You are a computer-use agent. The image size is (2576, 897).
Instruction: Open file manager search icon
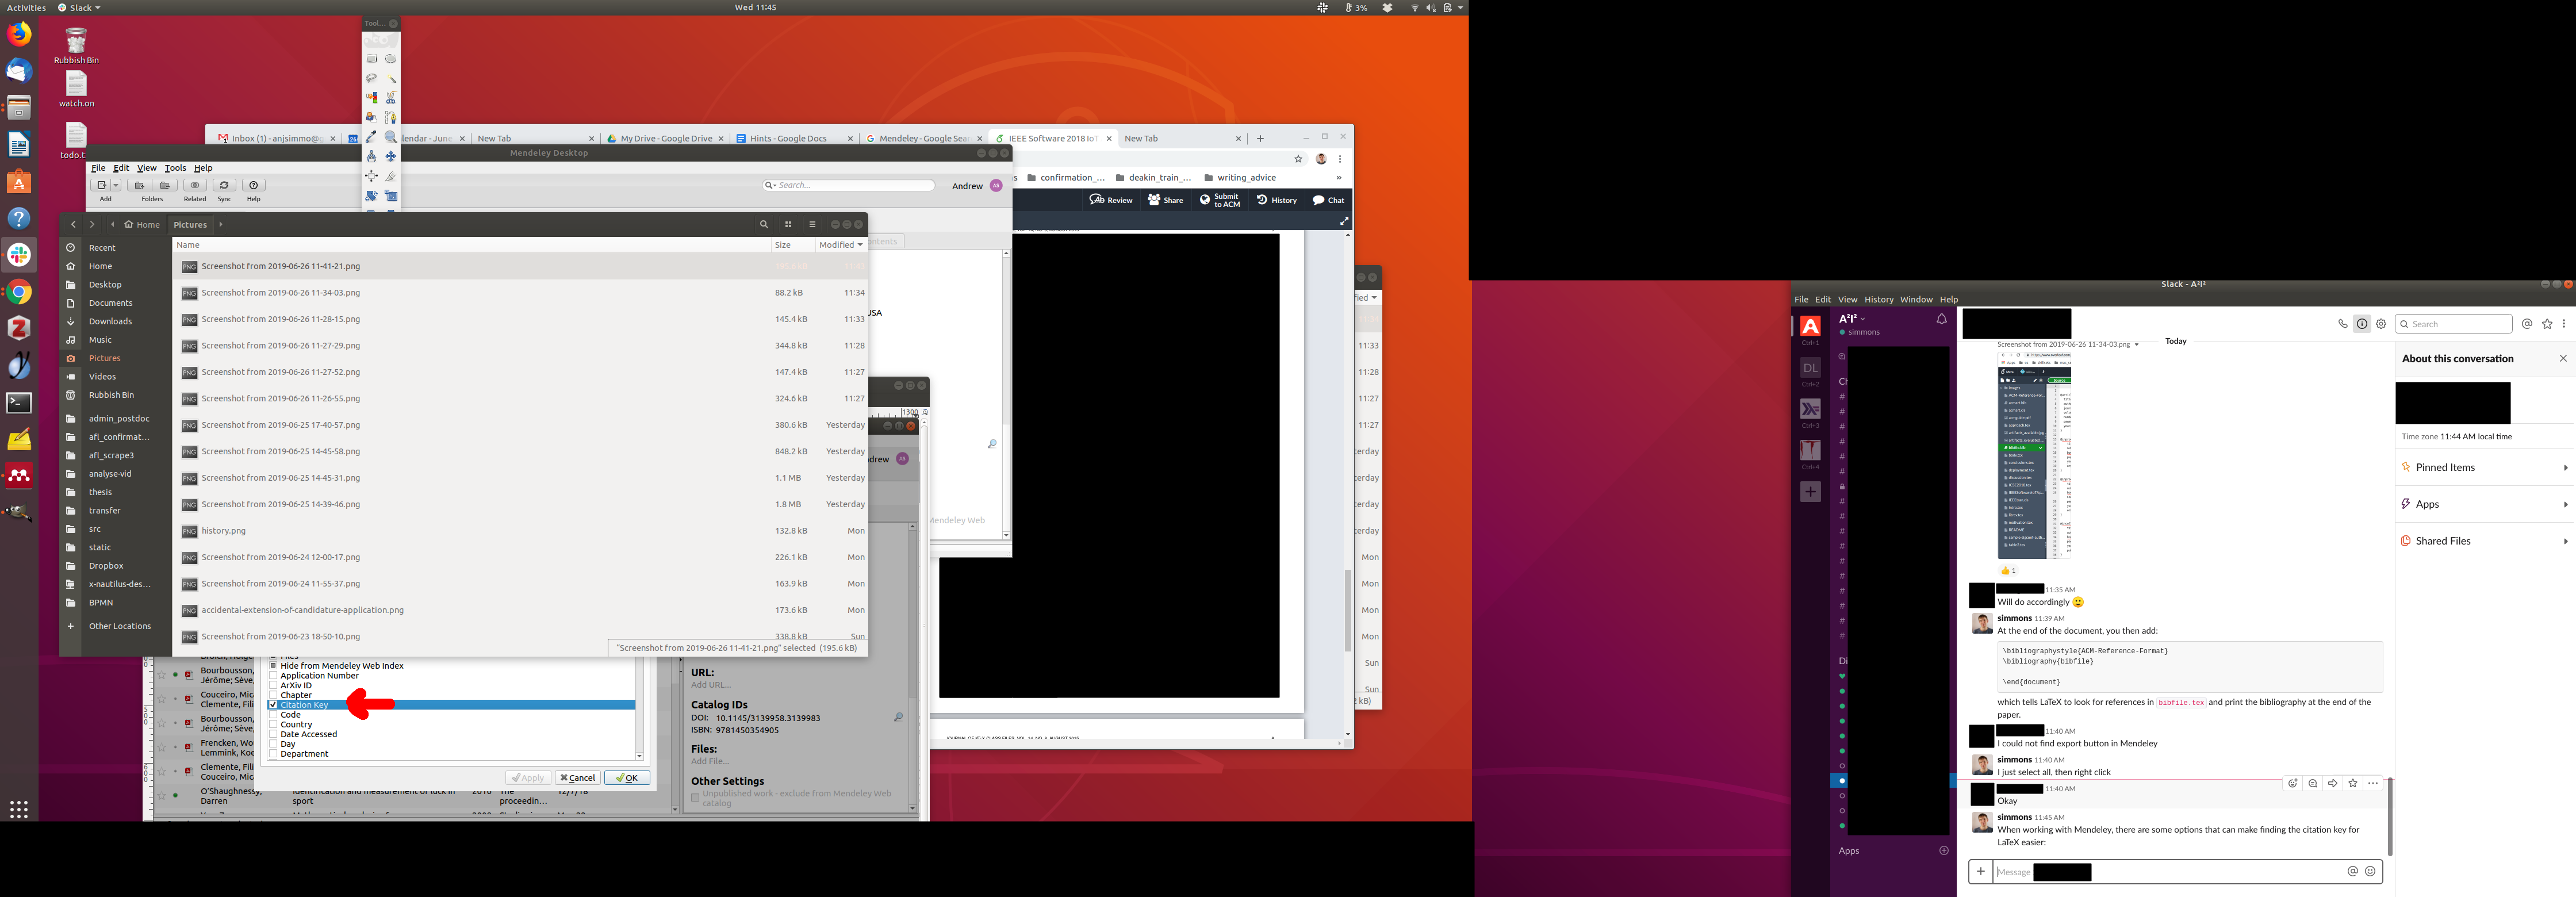[x=764, y=225]
